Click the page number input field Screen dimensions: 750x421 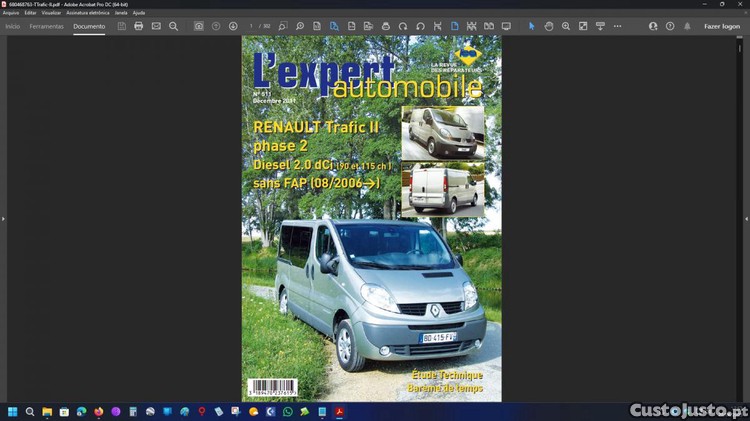pyautogui.click(x=253, y=26)
